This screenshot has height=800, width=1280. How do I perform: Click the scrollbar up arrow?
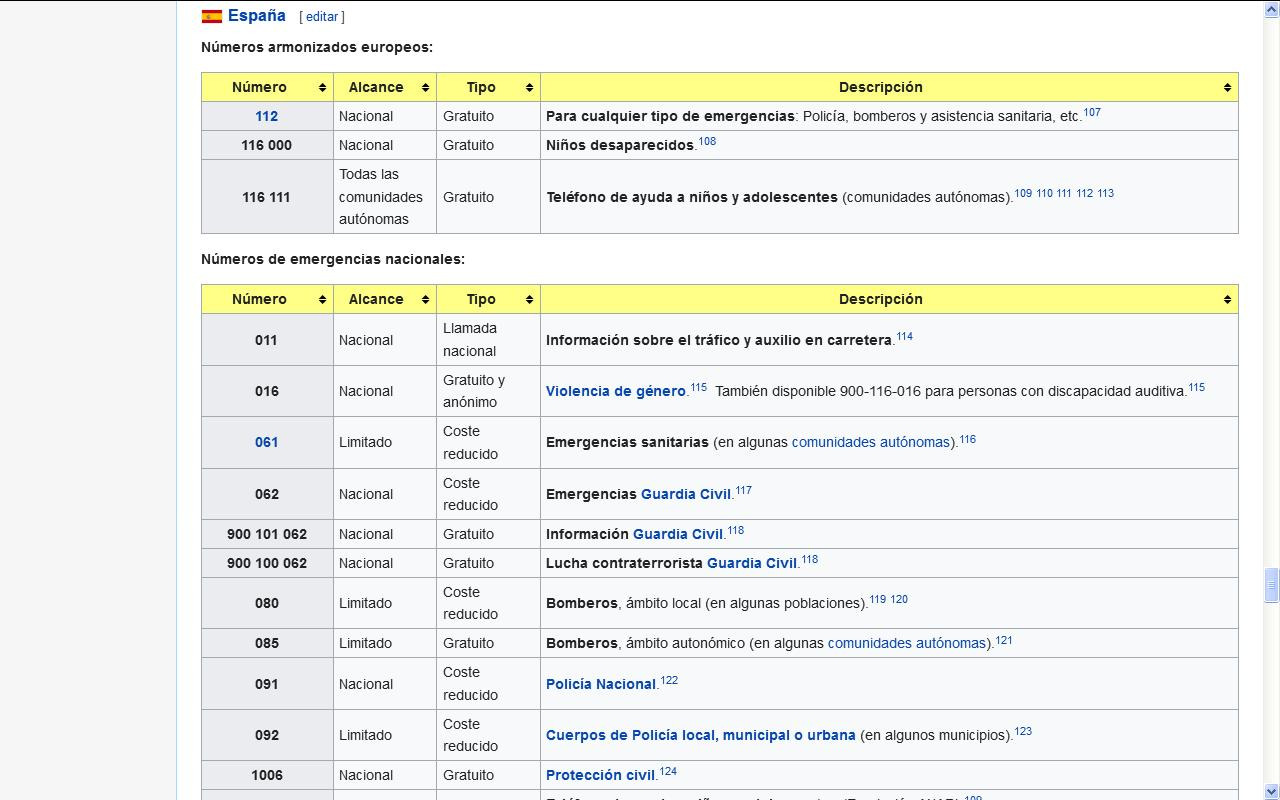(1272, 9)
